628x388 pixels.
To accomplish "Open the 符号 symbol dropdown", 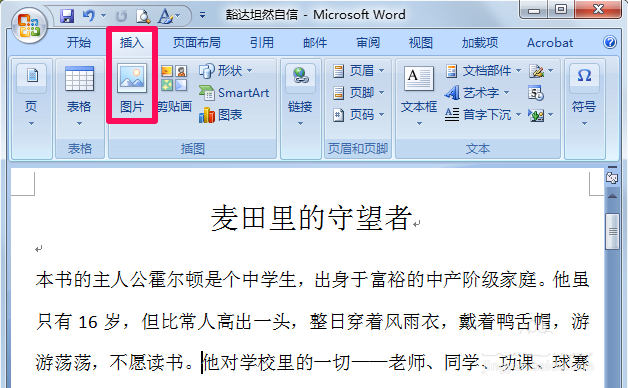I will 584,95.
